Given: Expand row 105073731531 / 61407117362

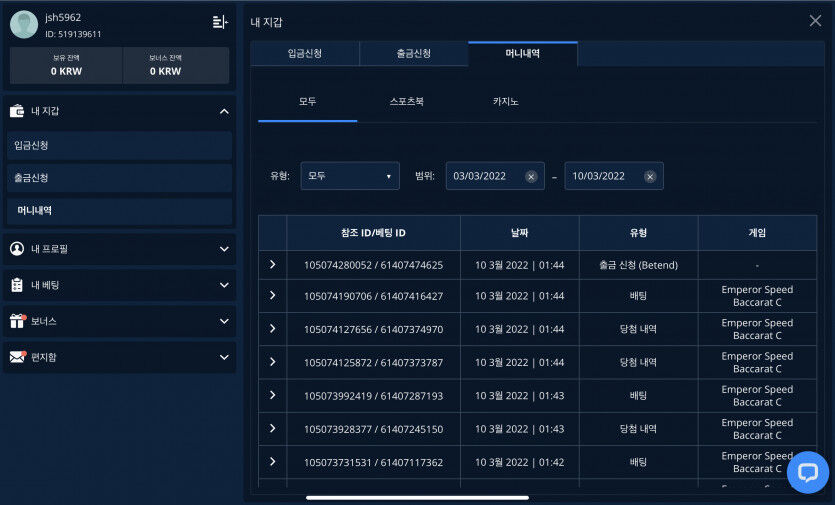Looking at the screenshot, I should (x=273, y=462).
